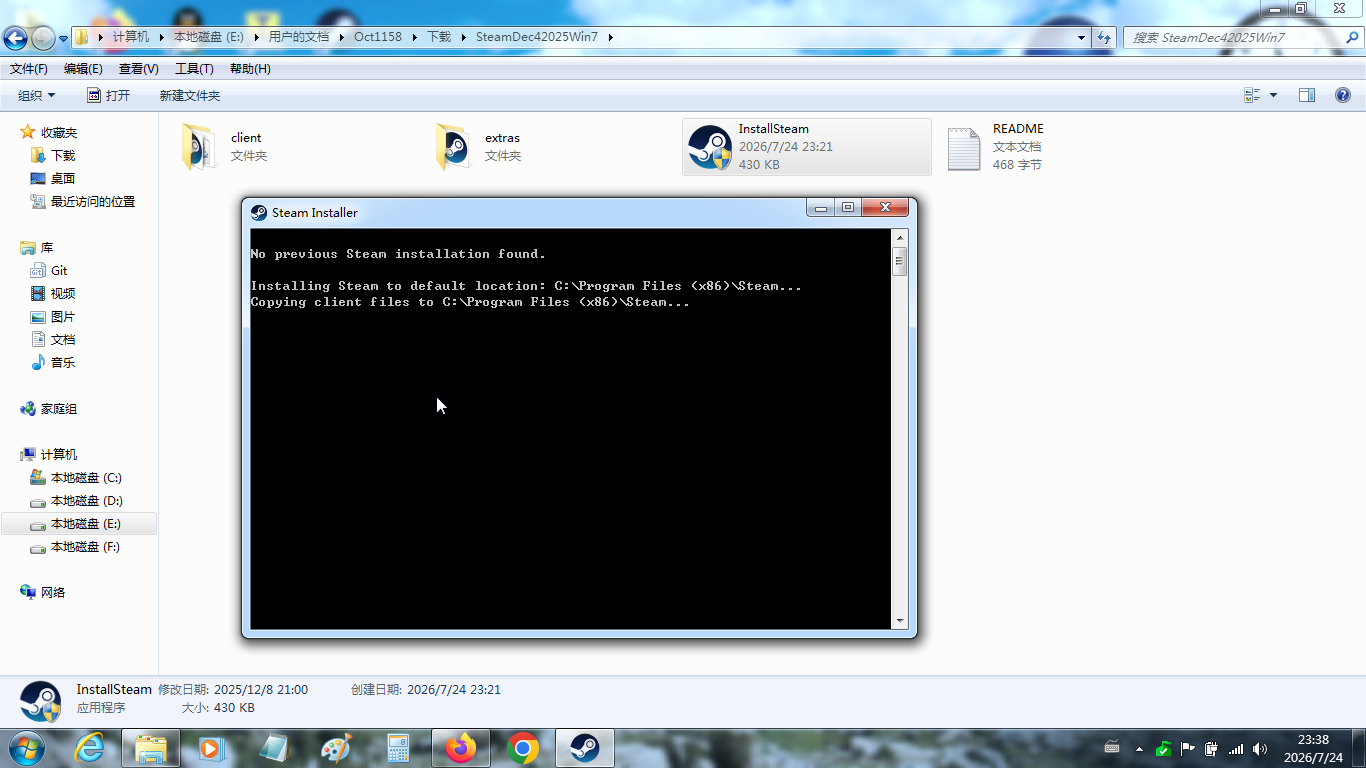This screenshot has width=1366, height=768.
Task: Select 本地磁盘 (D:) in navigation pane
Action: point(86,501)
